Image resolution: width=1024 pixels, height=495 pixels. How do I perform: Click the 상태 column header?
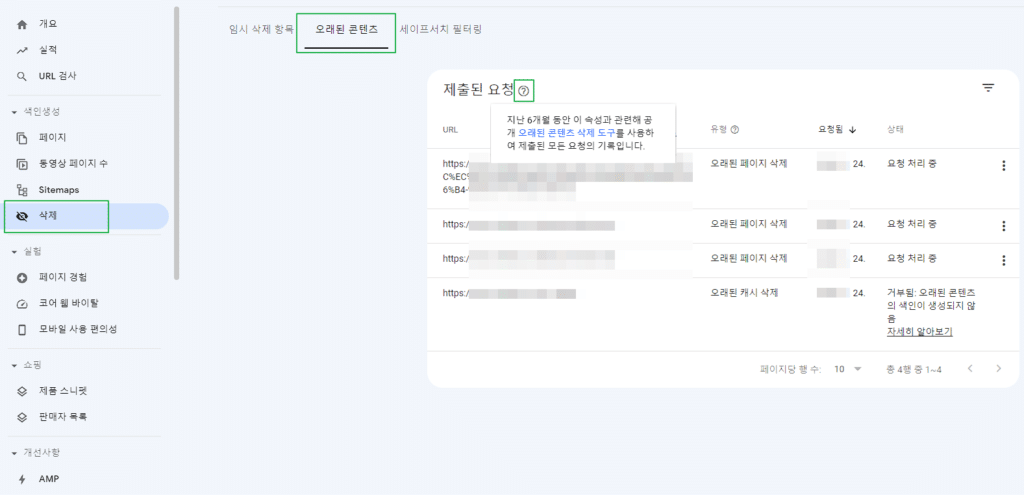coord(895,129)
